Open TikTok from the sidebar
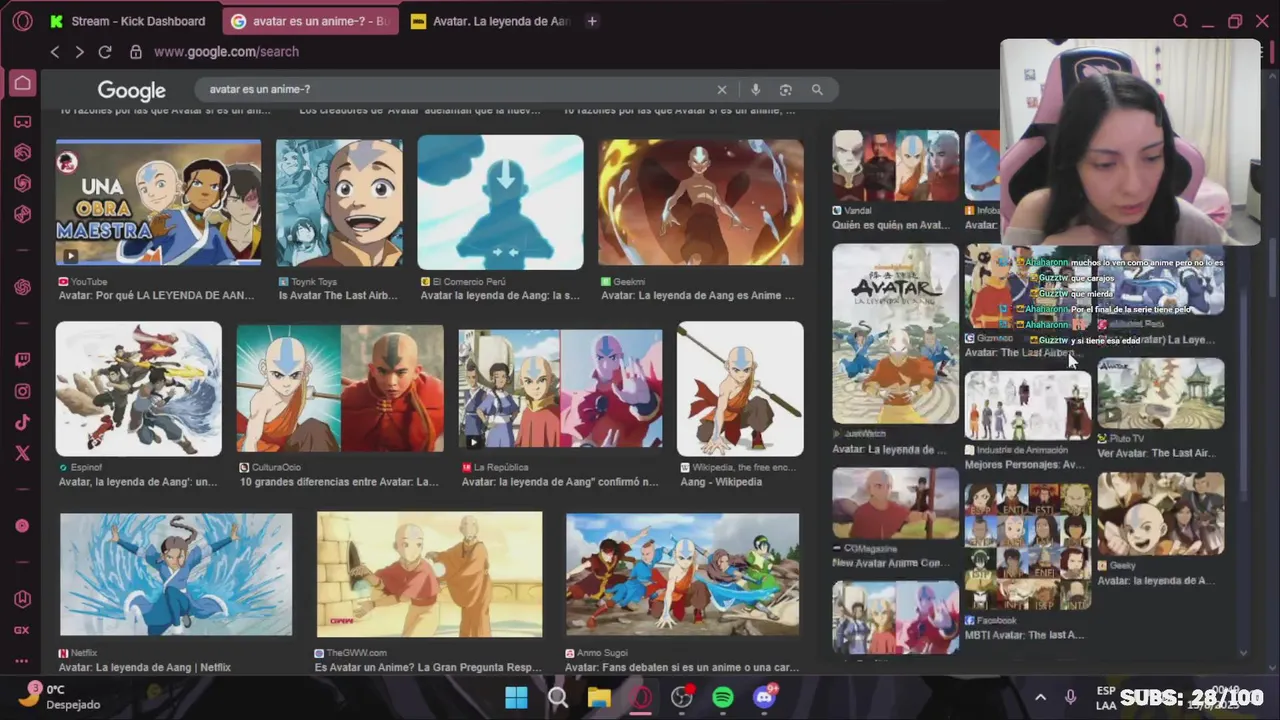1280x720 pixels. (22, 423)
